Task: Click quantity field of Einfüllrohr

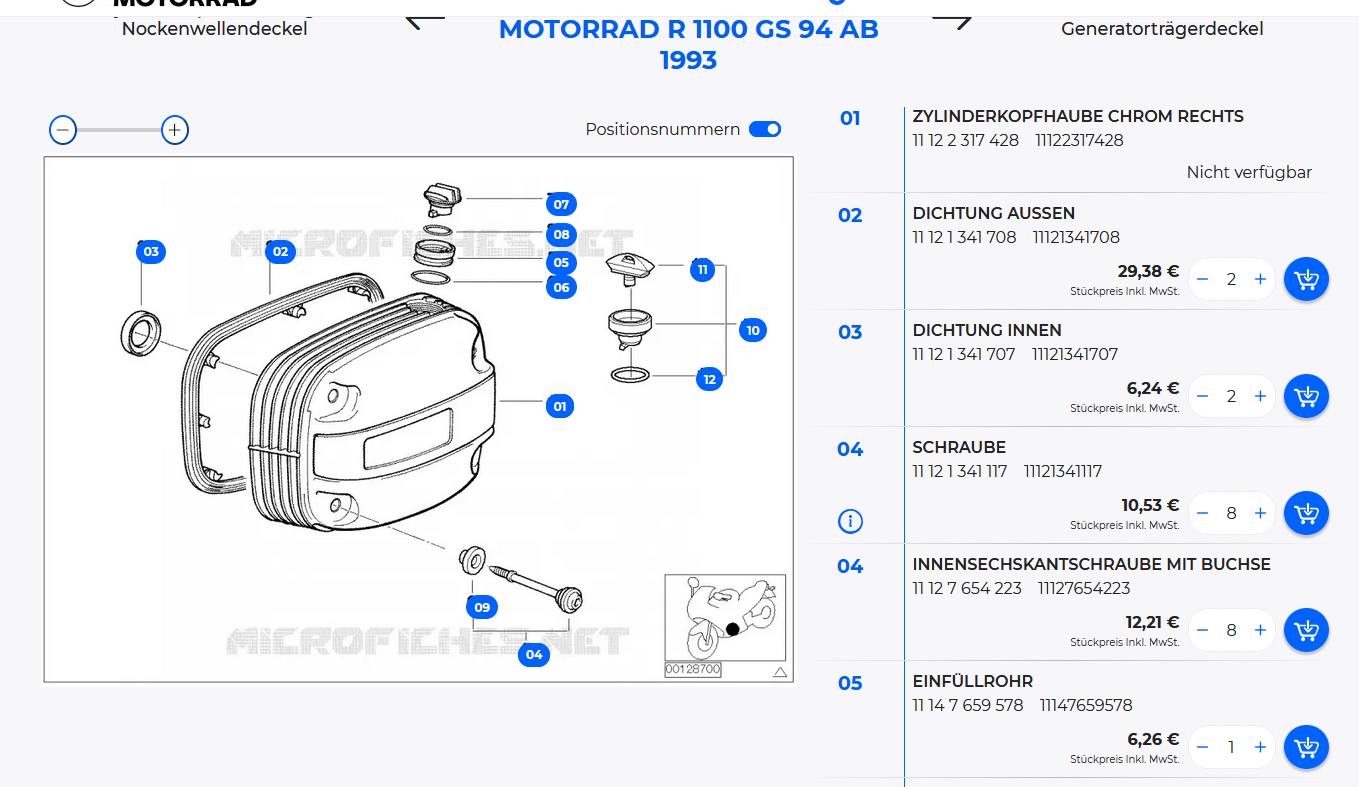Action: (x=1232, y=747)
